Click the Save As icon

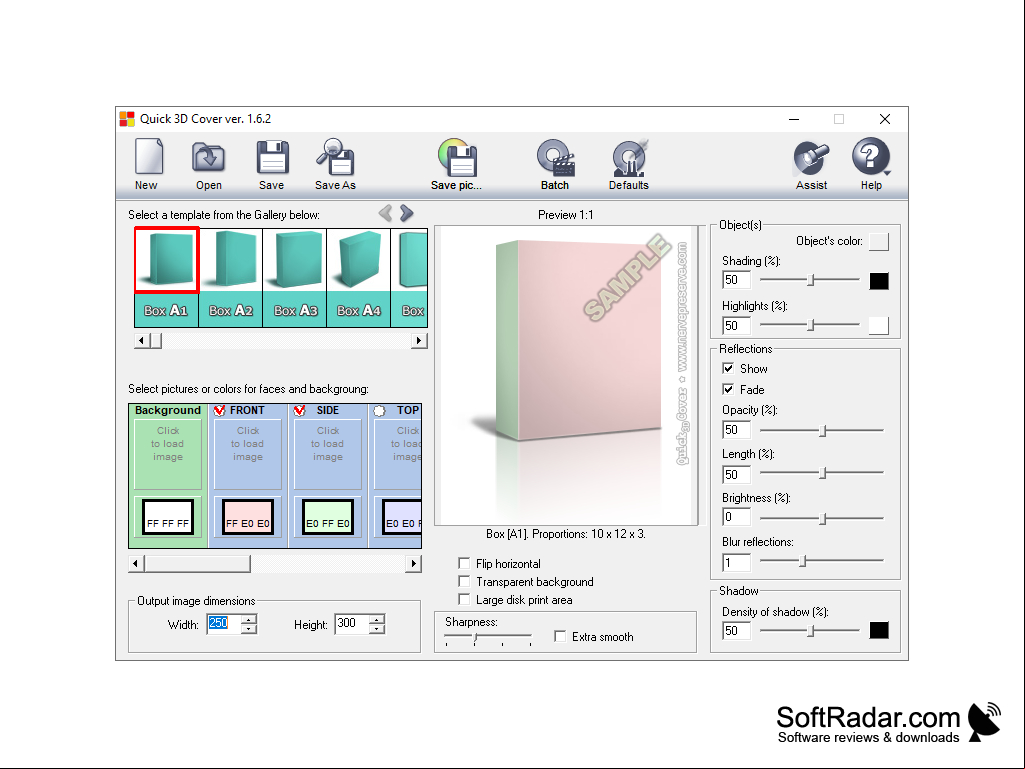click(335, 158)
